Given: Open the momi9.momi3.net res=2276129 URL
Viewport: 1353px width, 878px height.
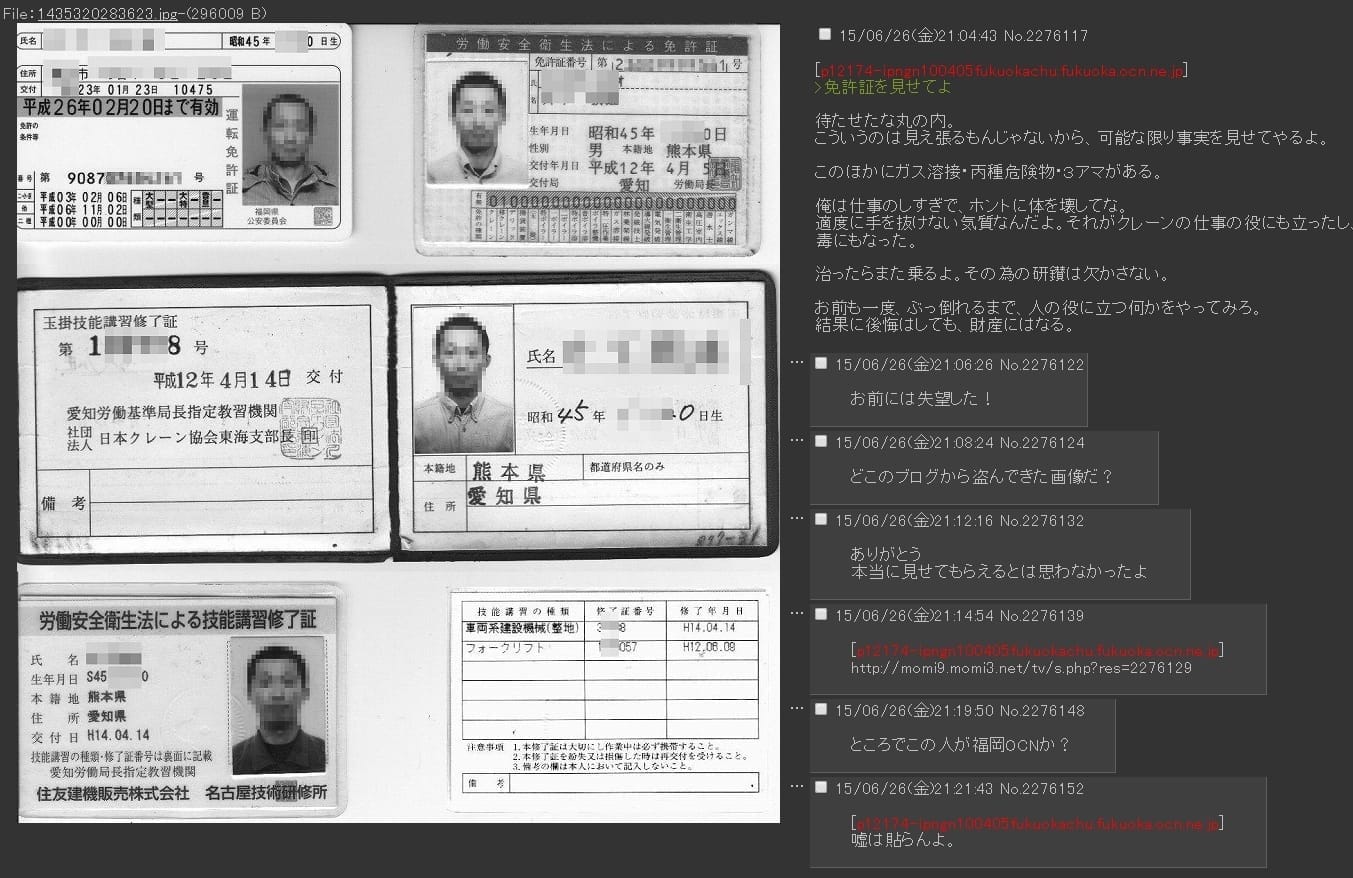Looking at the screenshot, I should tap(1020, 668).
